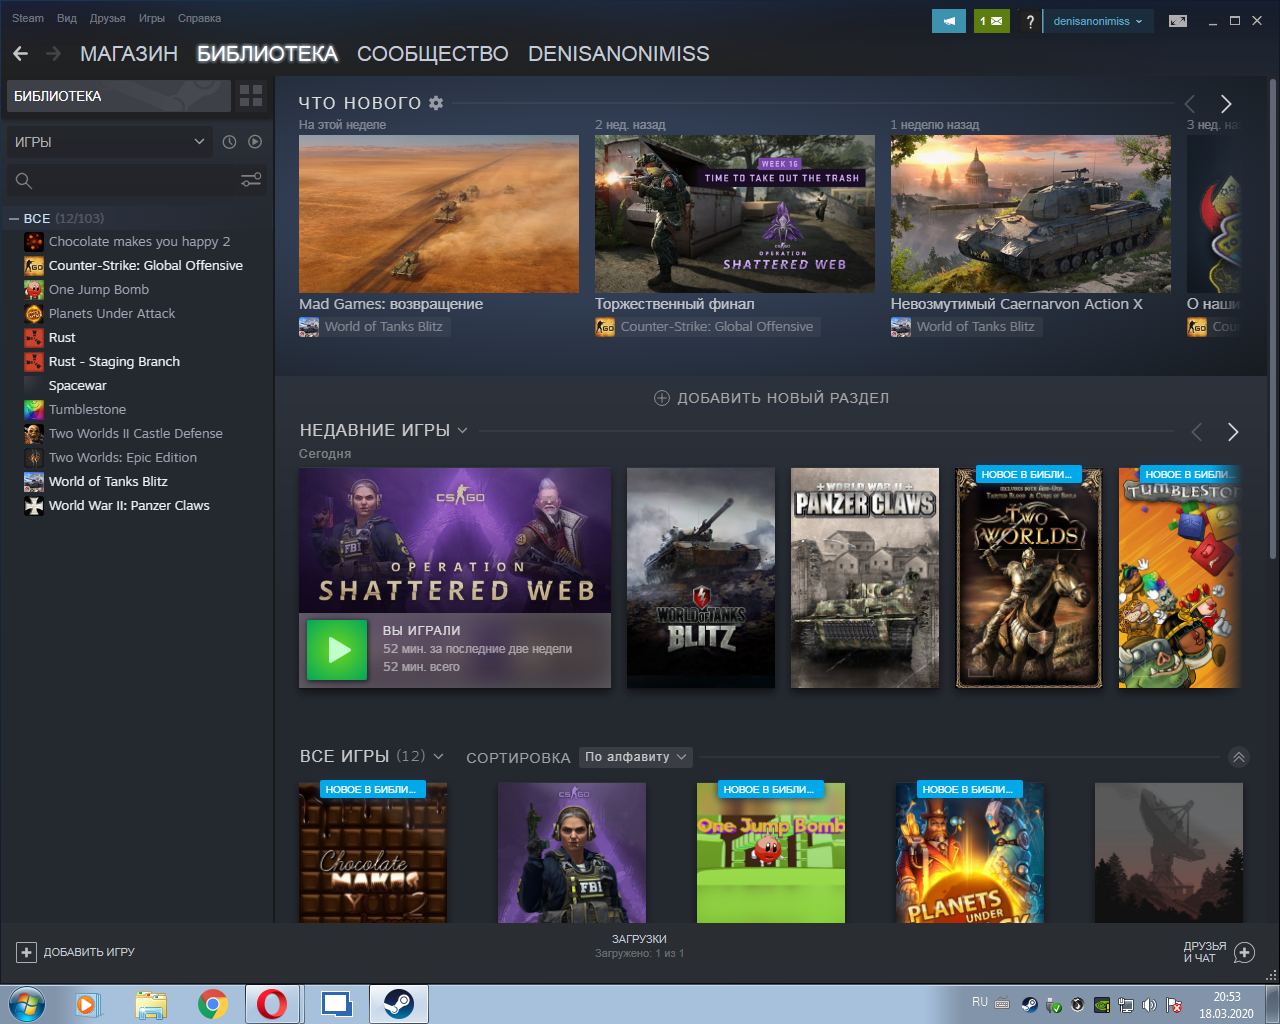Open the Игры menu
The width and height of the screenshot is (1280, 1024).
pyautogui.click(x=152, y=18)
